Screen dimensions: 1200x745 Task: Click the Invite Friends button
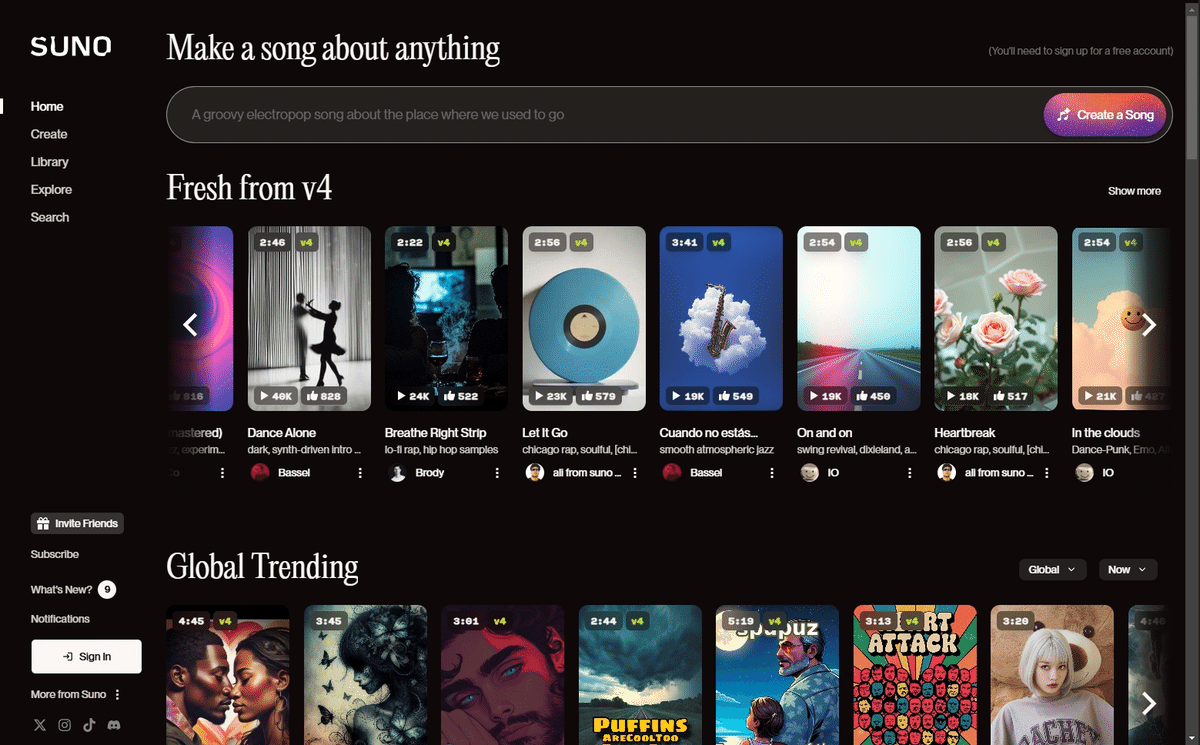click(77, 523)
